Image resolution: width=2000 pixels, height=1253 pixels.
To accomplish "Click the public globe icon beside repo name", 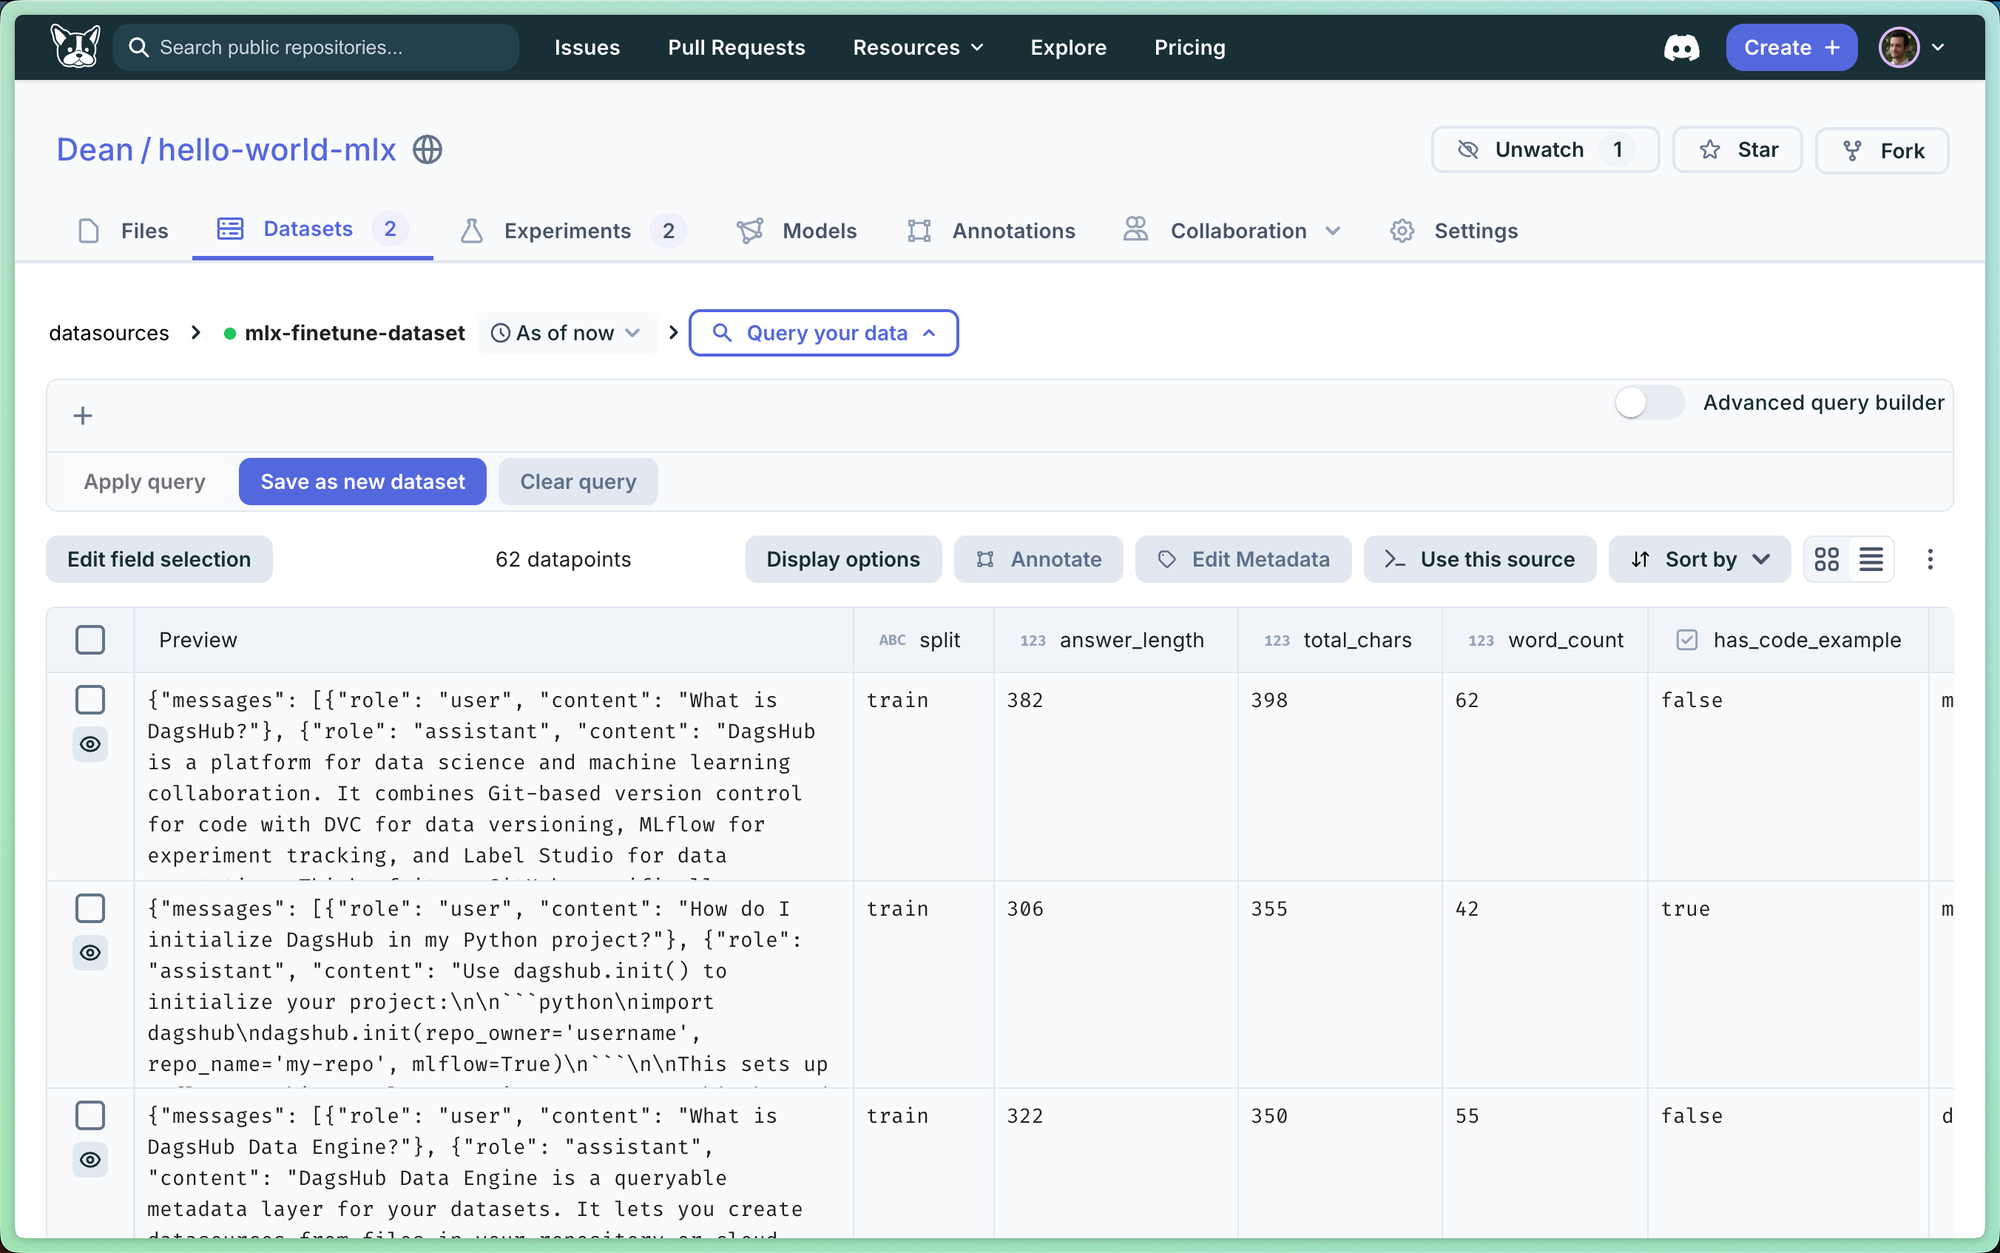I will coord(428,150).
